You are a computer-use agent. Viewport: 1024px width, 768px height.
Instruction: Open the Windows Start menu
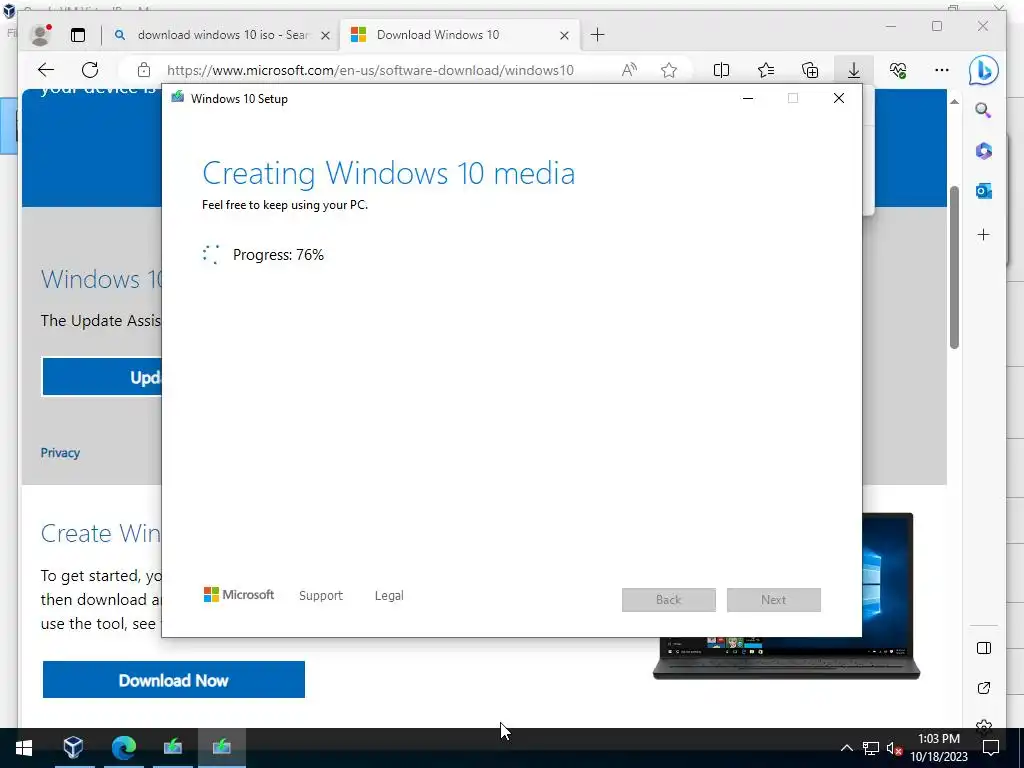click(x=24, y=748)
